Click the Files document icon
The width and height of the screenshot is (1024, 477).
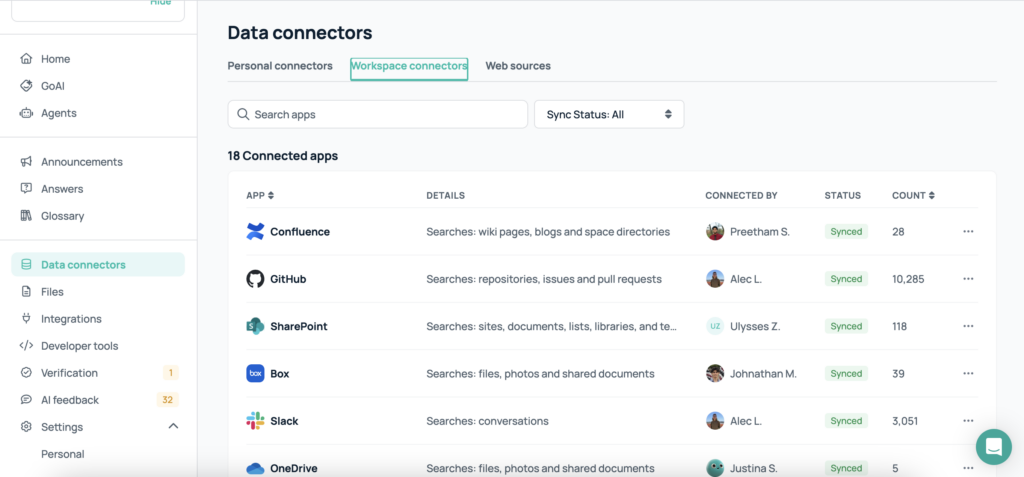tap(26, 291)
